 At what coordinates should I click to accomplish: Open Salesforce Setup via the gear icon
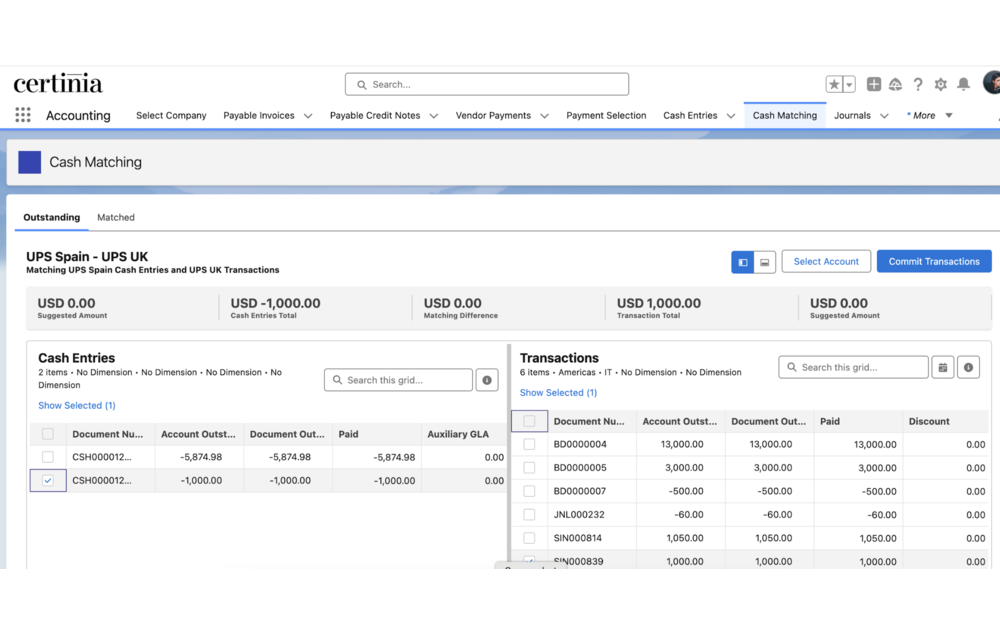(940, 84)
